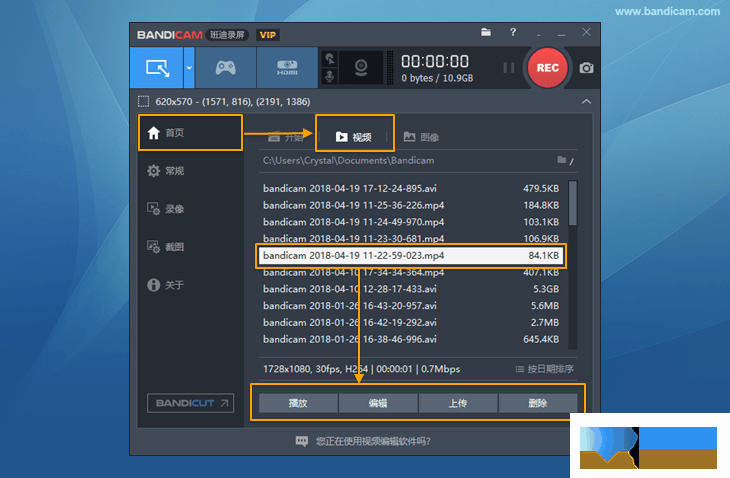Click the 编辑 edit button
Viewport: 730px width, 478px height.
pos(378,403)
